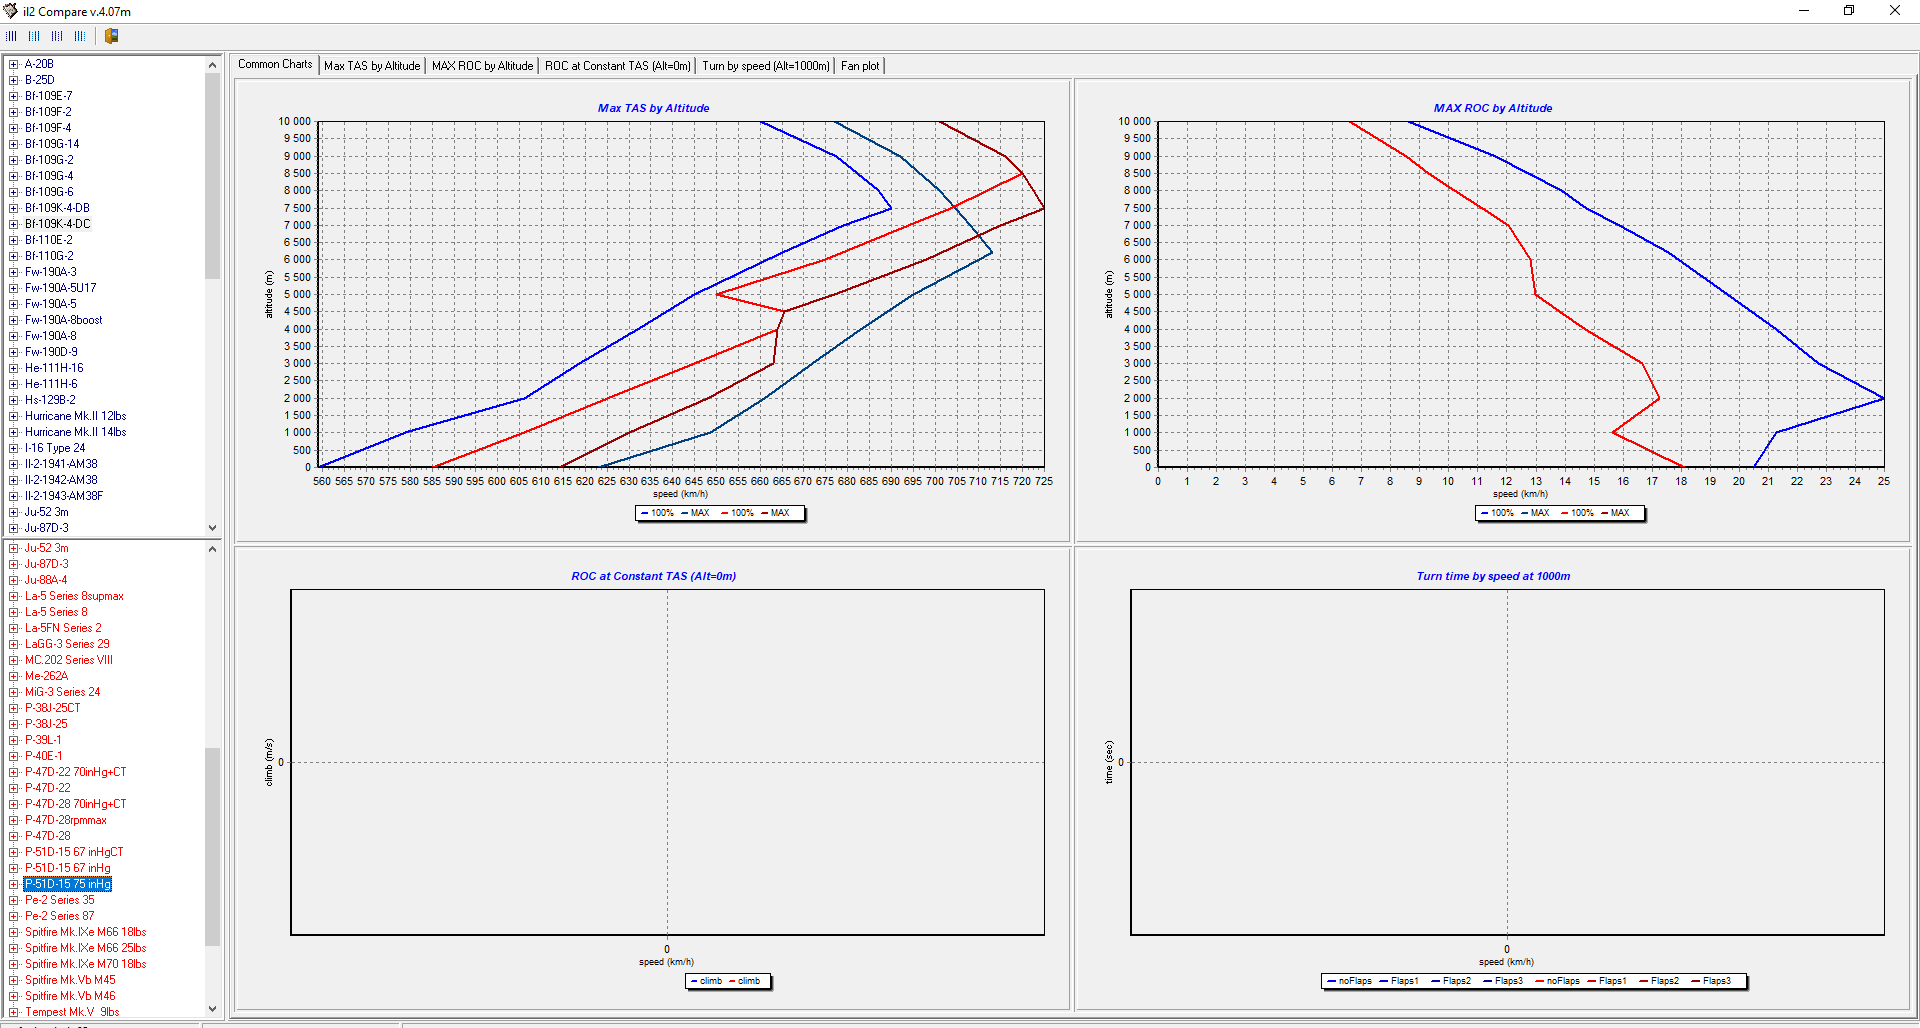Screen dimensions: 1920x1028
Task: Select LaGG-3 Series 29 aircraft
Action: click(68, 644)
